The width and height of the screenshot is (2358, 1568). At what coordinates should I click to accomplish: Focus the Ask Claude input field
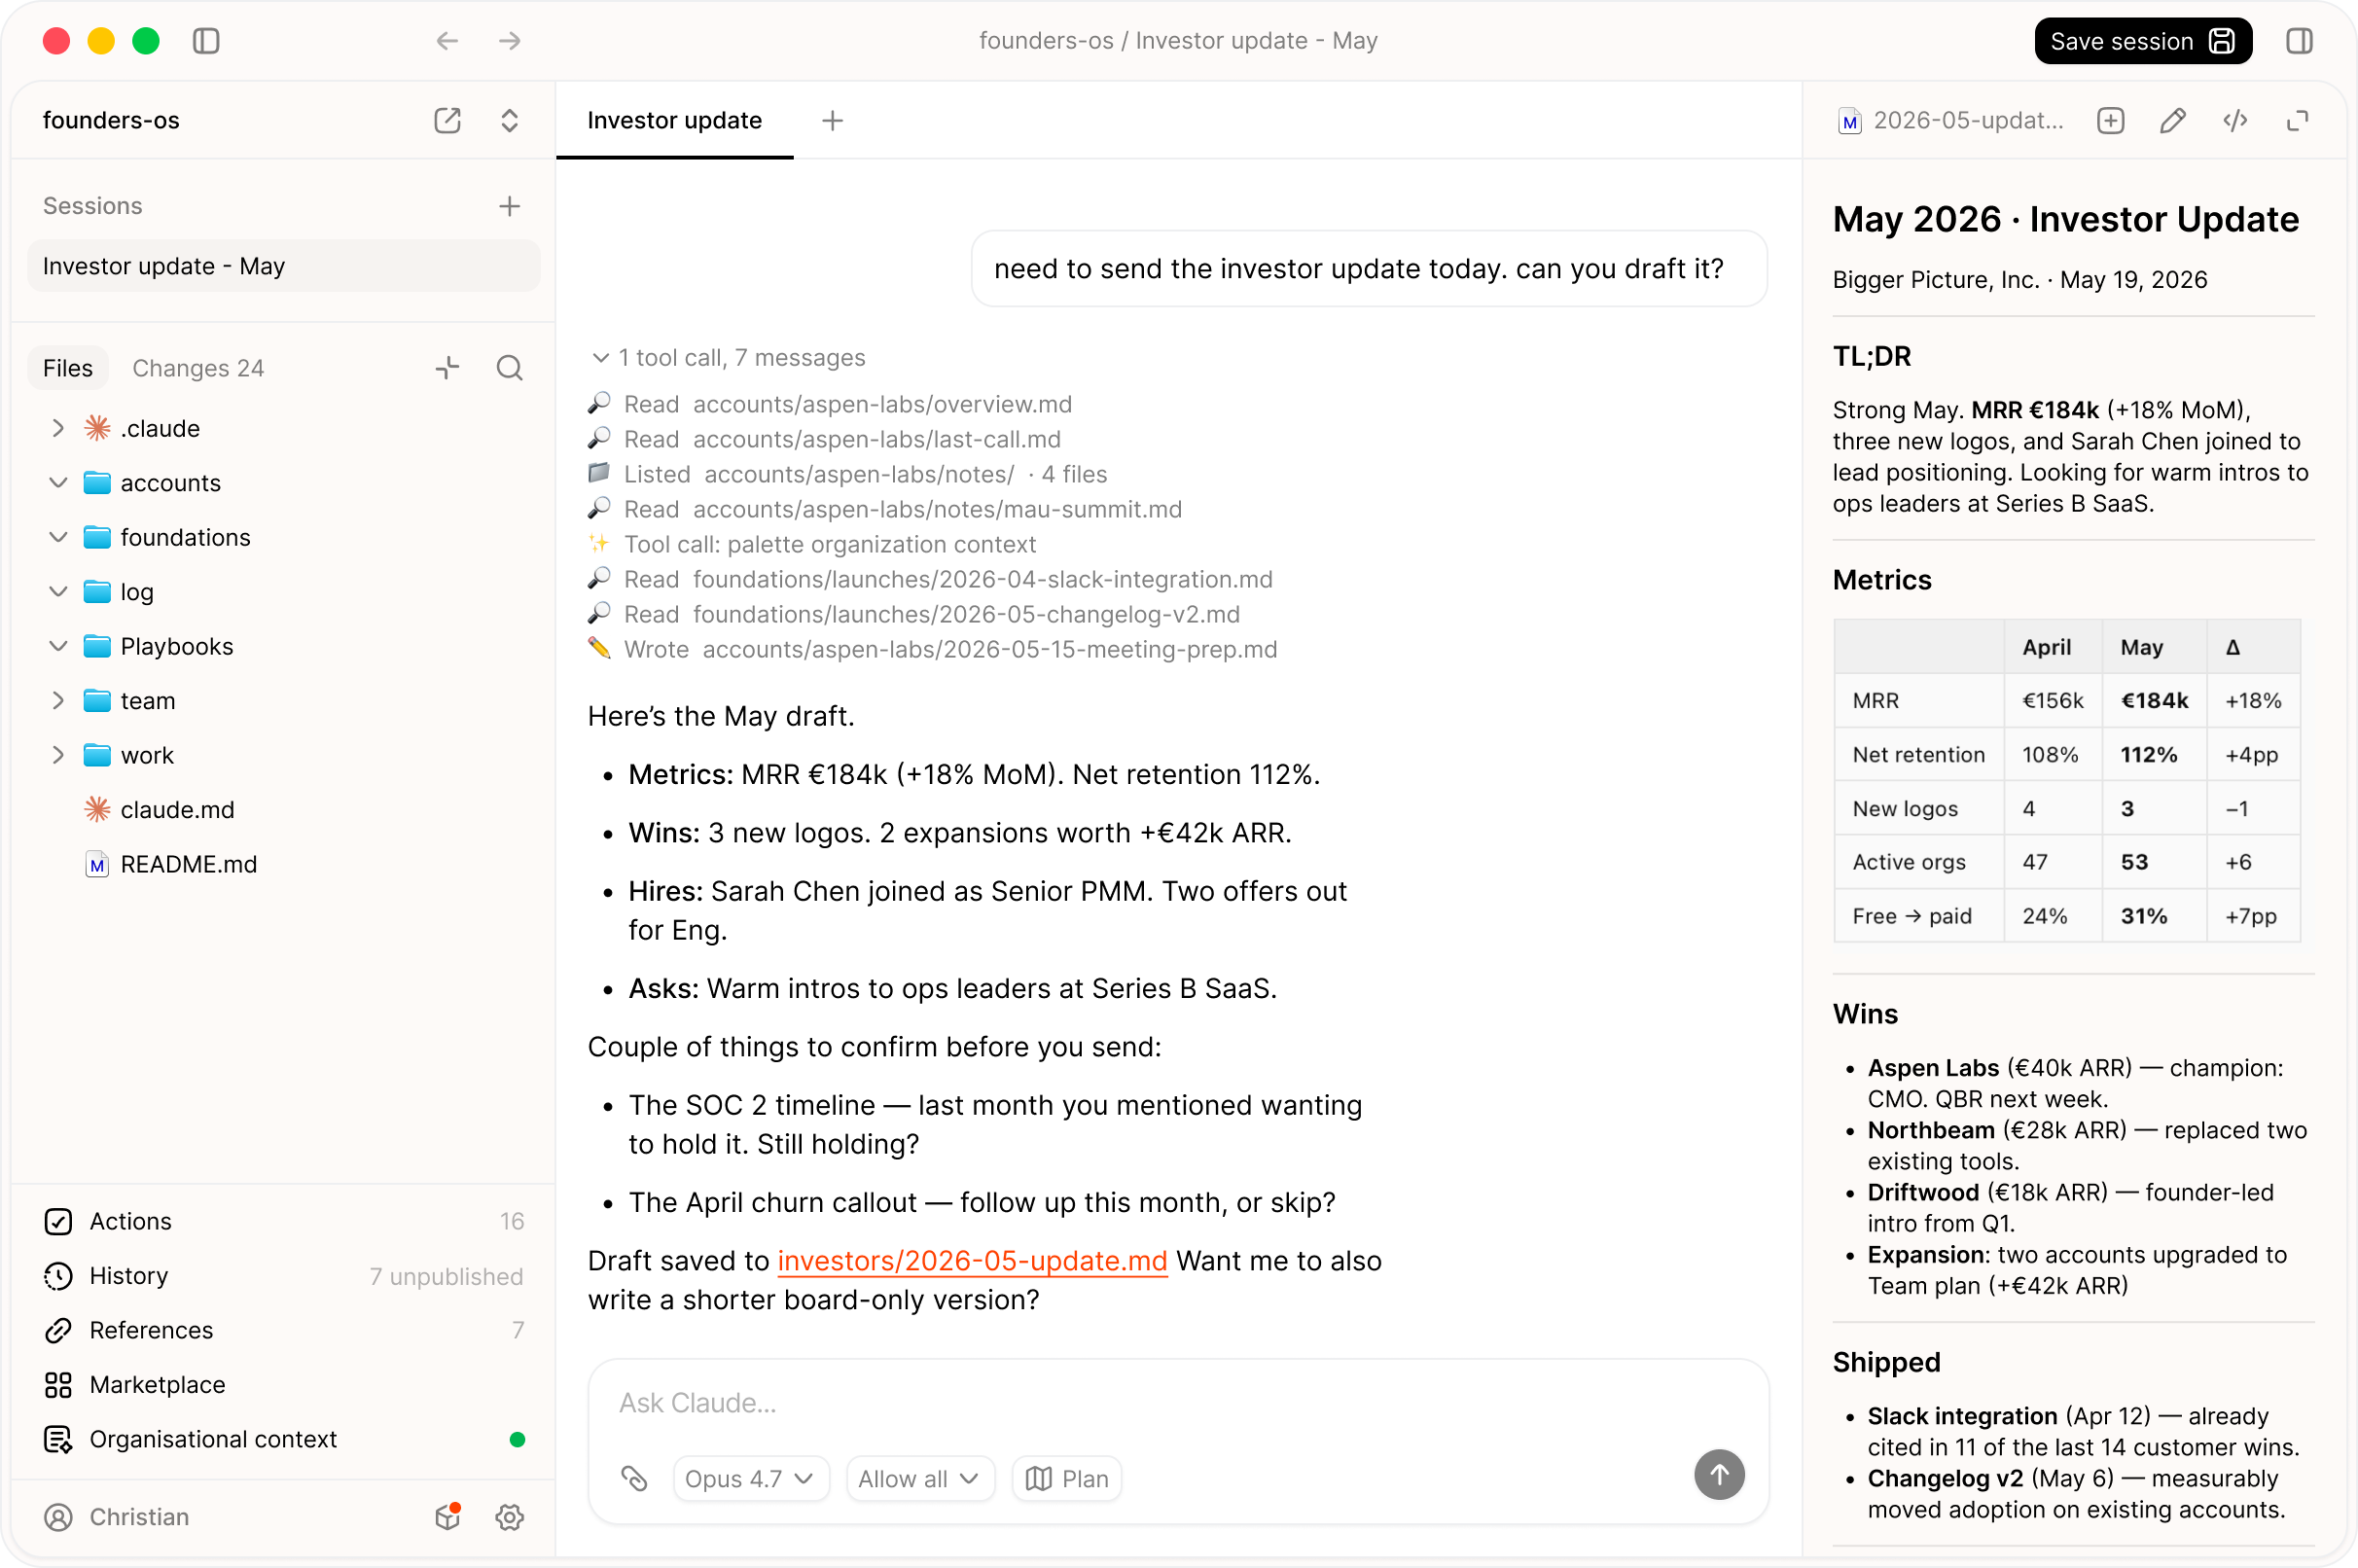[x=1178, y=1403]
